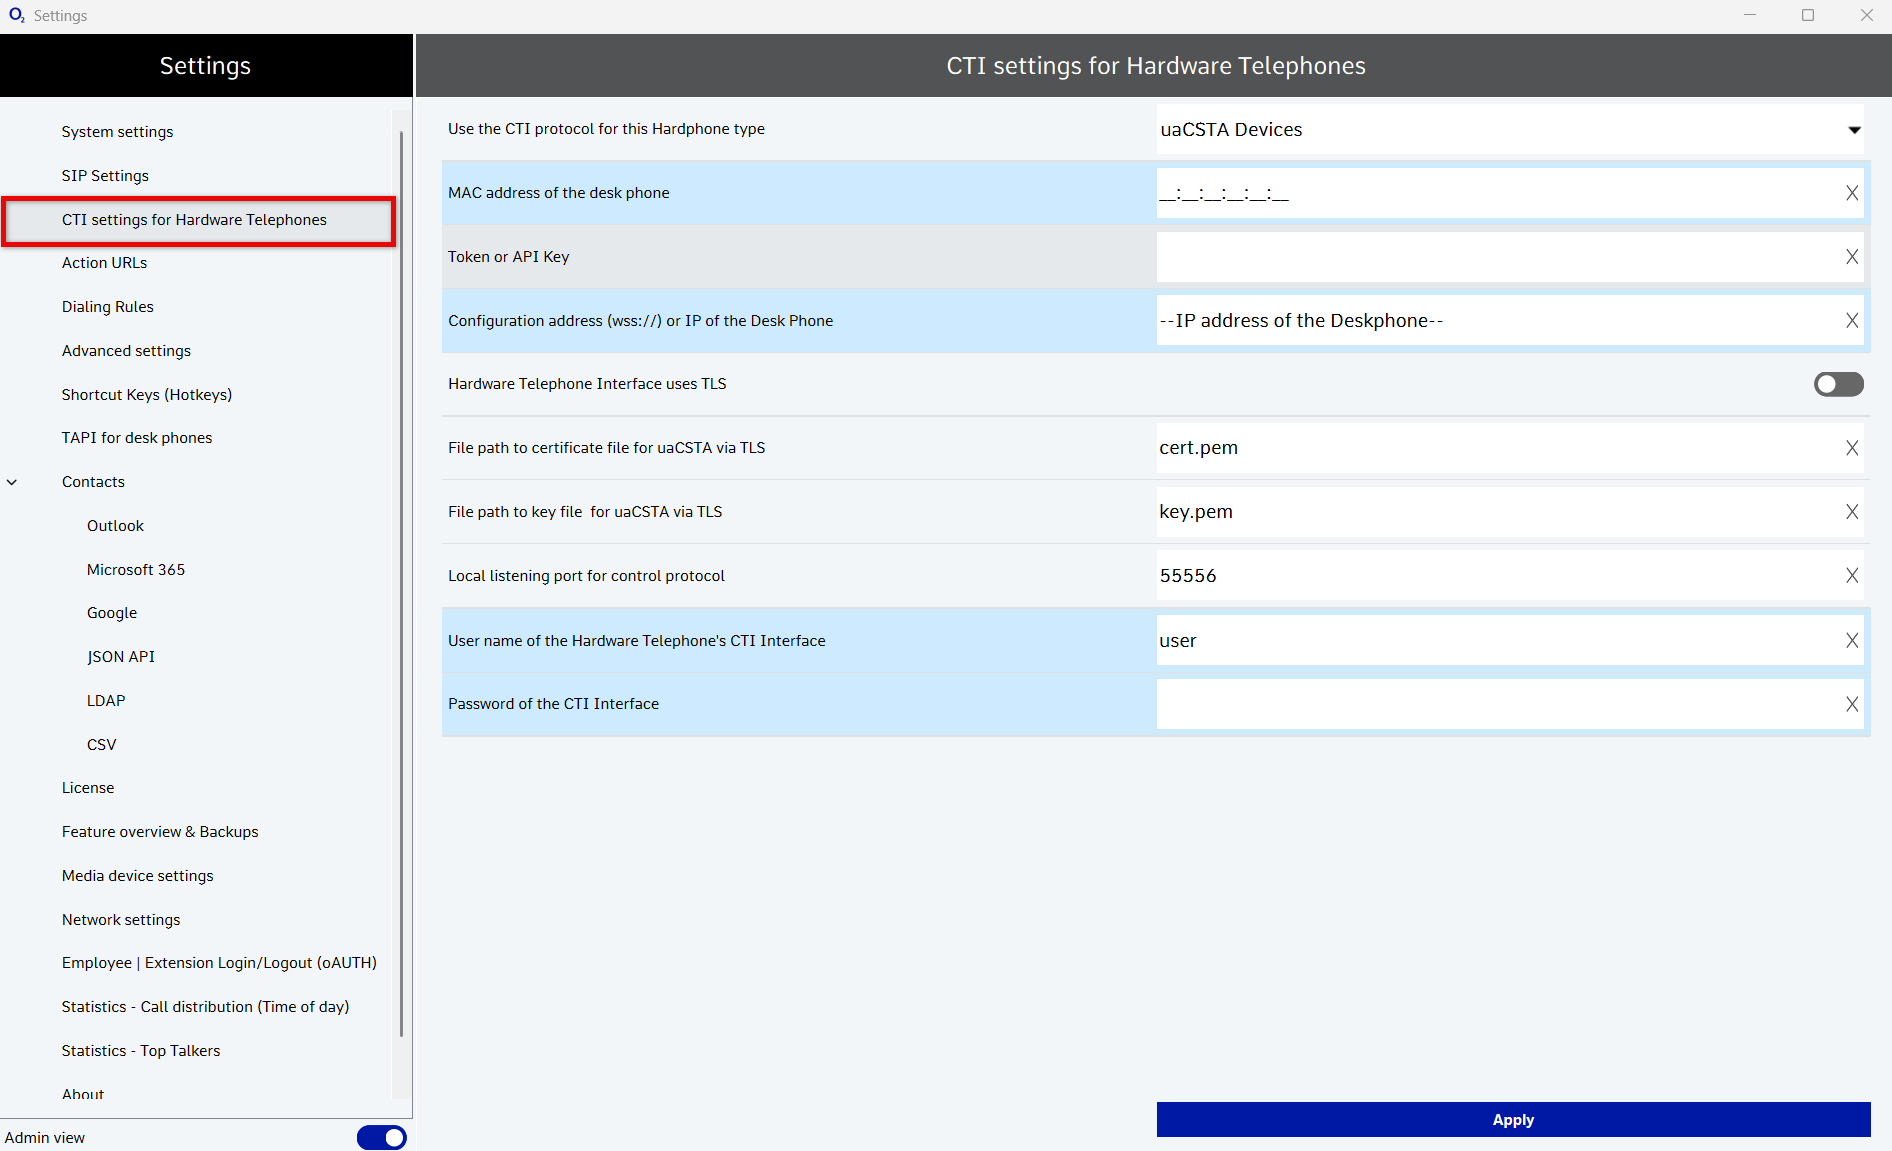Clear the Token or API Key field
1892x1151 pixels.
pos(1852,257)
